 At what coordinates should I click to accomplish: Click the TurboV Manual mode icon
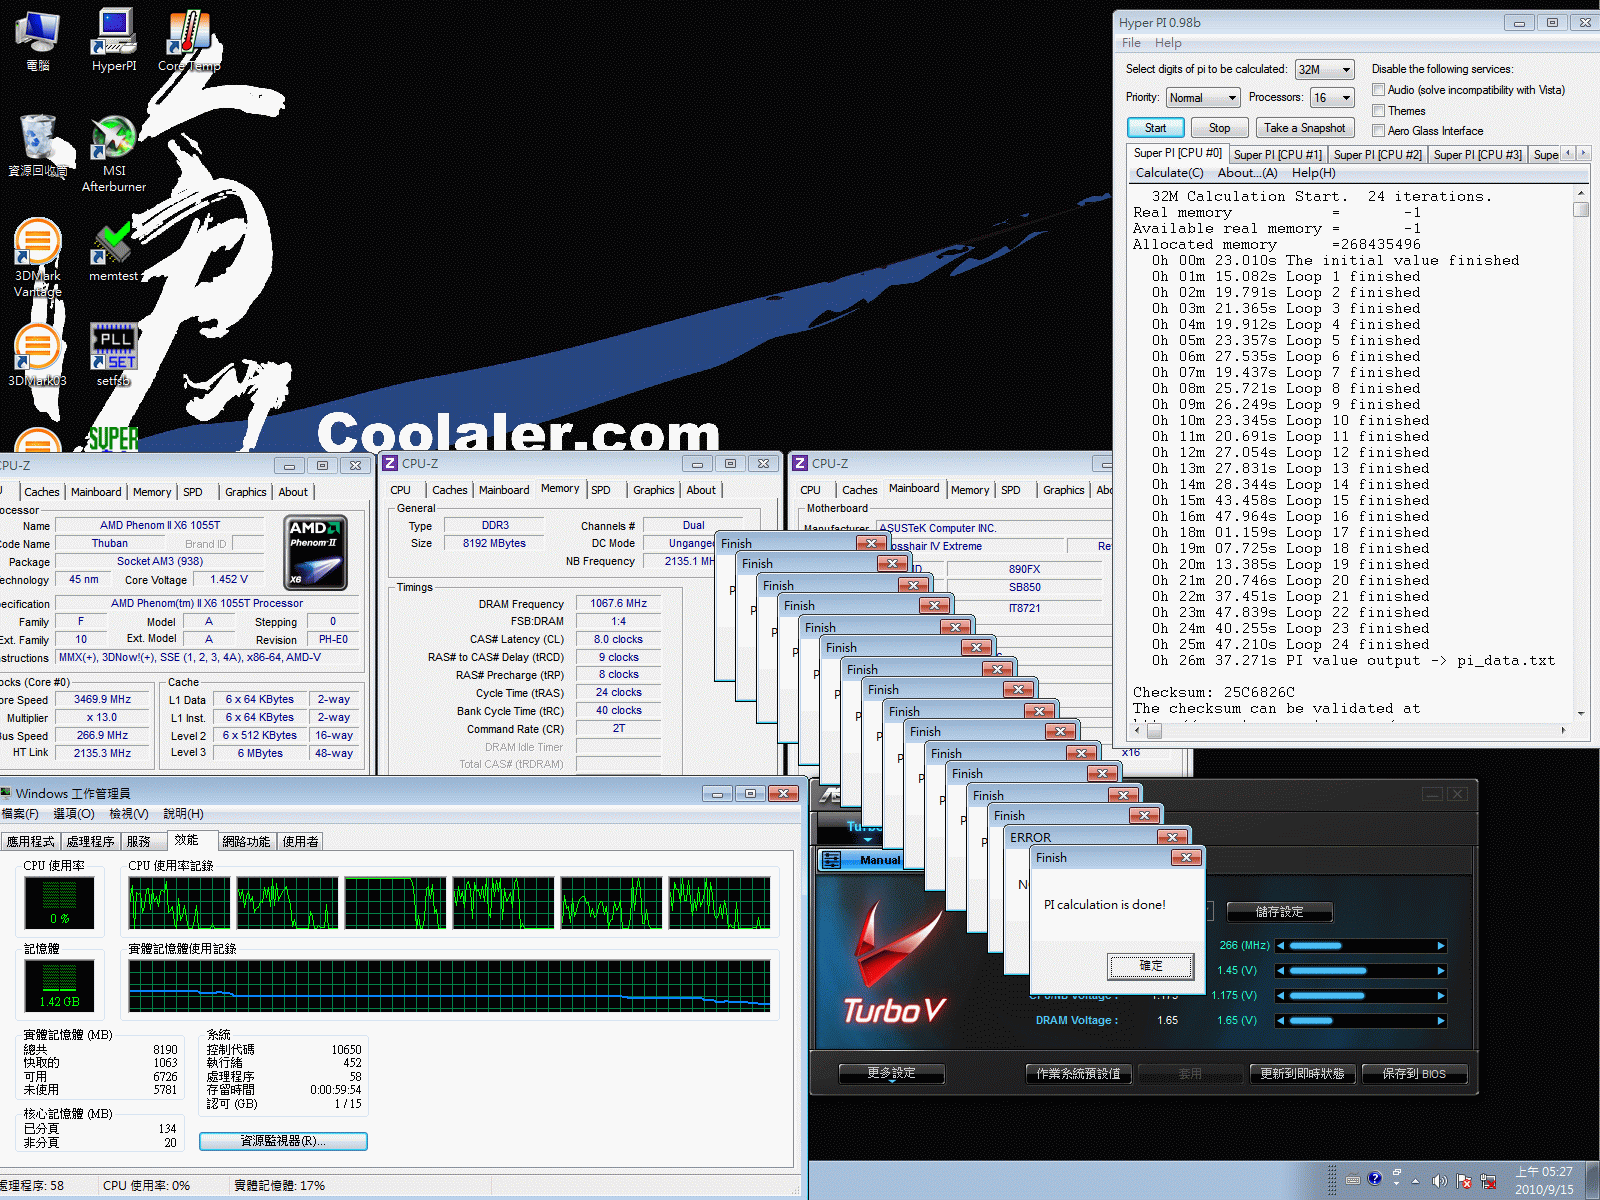[x=832, y=860]
